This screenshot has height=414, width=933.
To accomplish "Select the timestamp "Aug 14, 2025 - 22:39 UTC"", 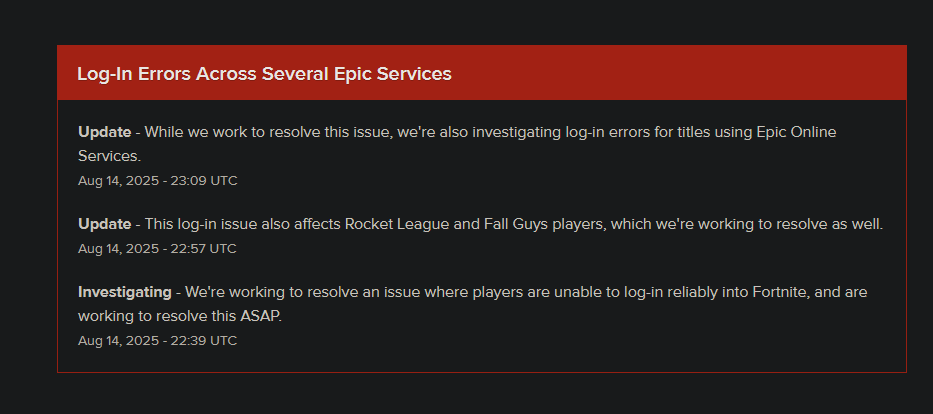I will click(157, 341).
